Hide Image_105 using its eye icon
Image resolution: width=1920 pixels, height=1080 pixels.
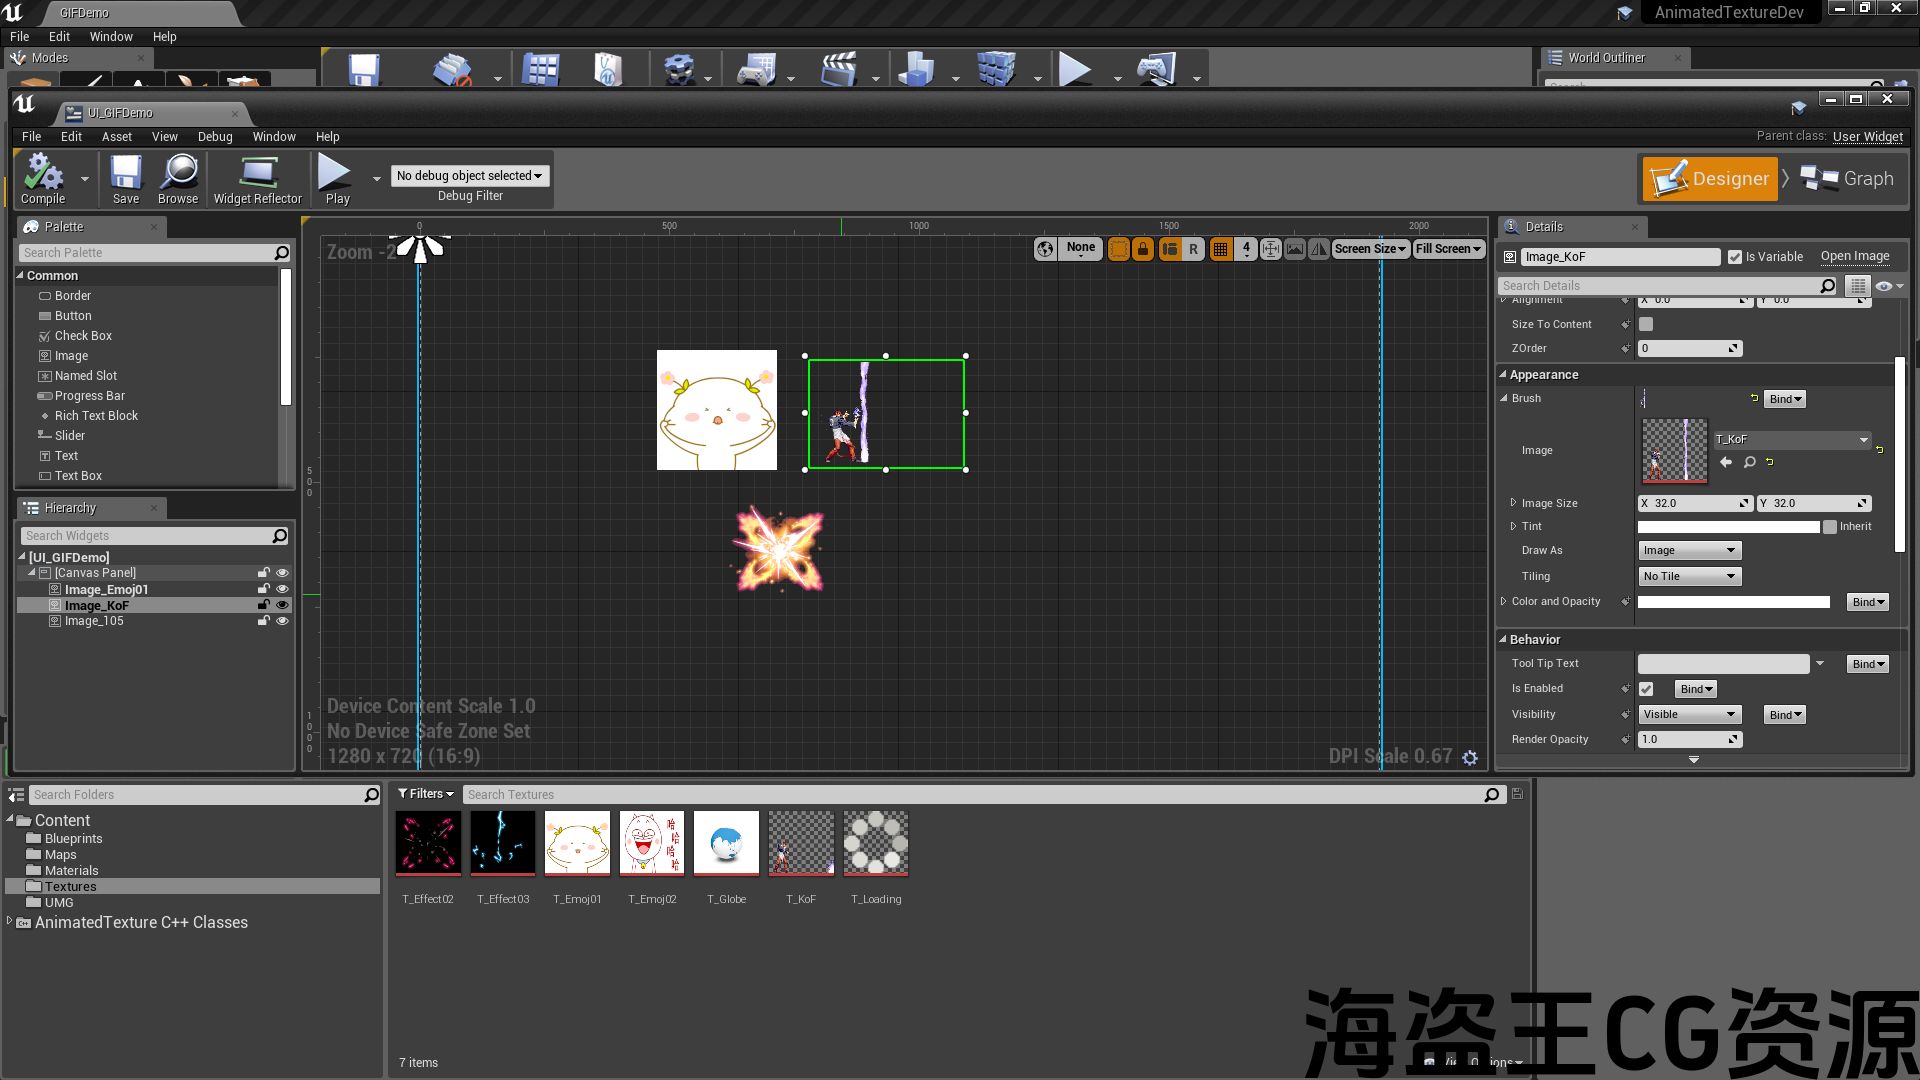tap(282, 621)
